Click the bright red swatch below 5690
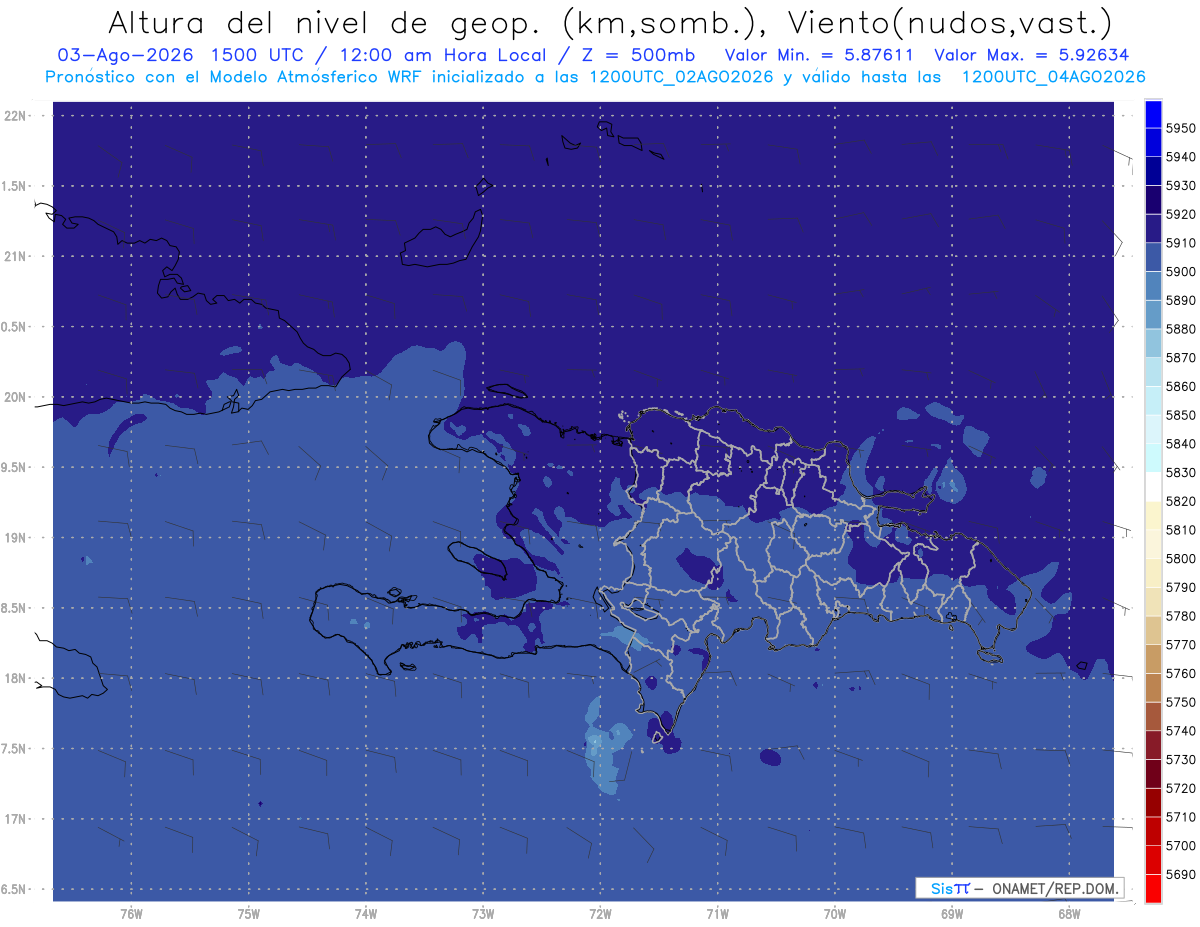 tap(1153, 889)
